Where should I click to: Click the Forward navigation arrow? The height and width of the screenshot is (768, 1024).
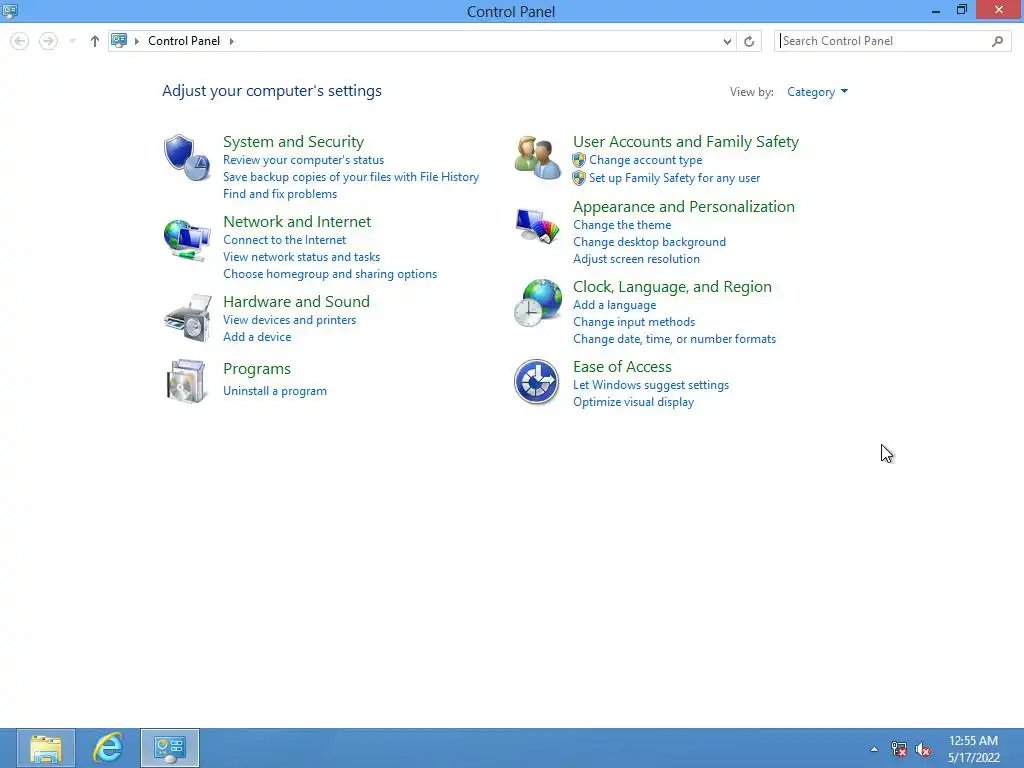48,41
